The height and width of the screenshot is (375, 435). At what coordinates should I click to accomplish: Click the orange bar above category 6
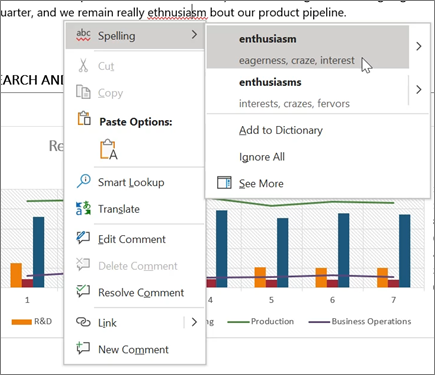coord(321,278)
